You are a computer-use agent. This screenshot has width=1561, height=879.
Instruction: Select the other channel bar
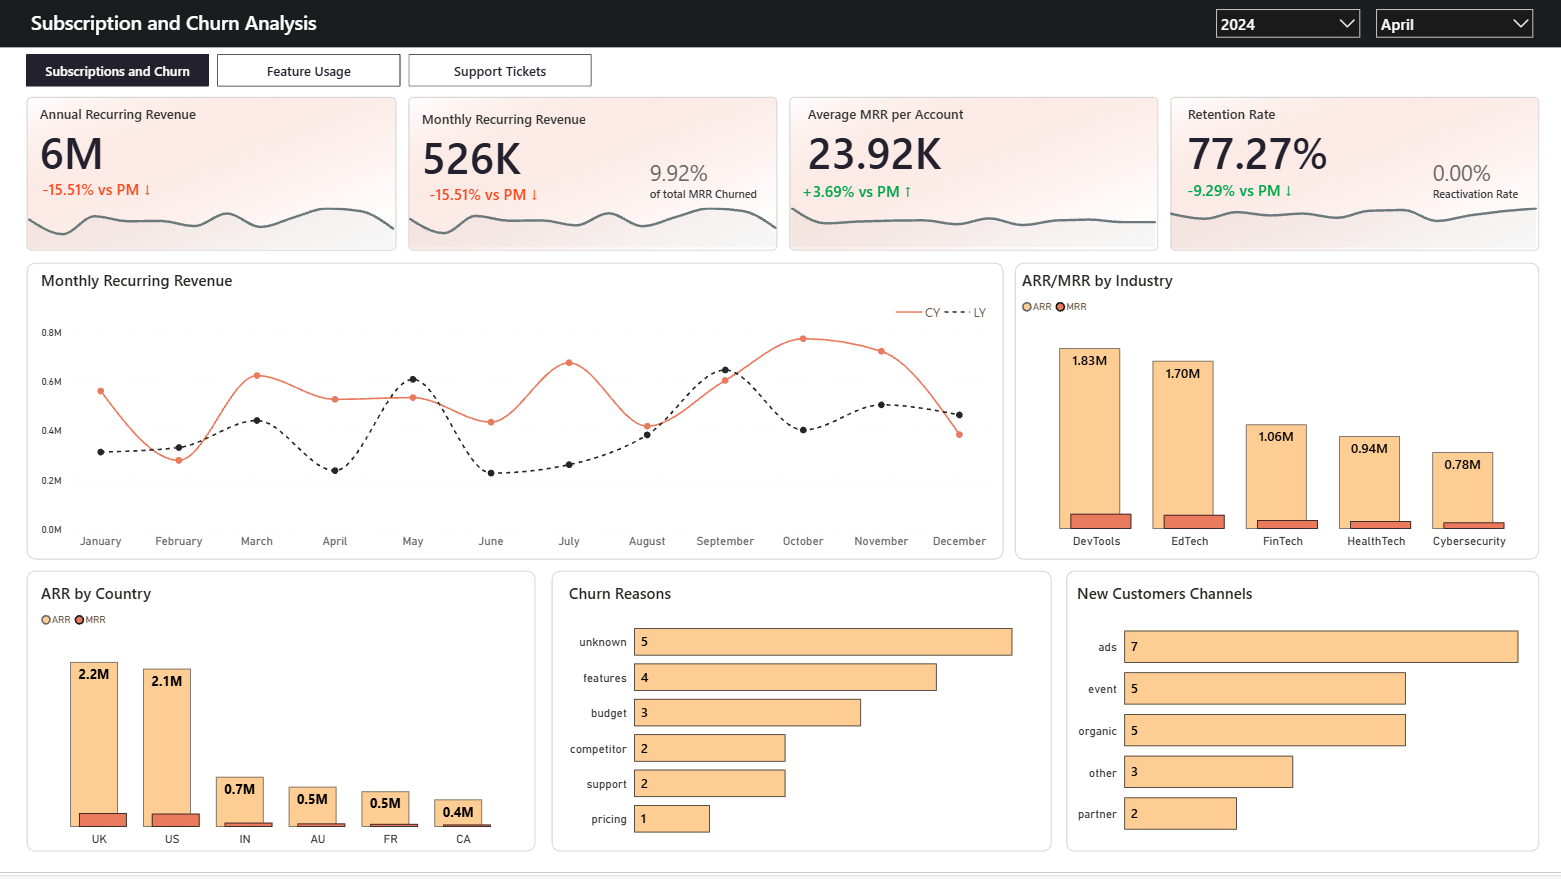[1208, 772]
